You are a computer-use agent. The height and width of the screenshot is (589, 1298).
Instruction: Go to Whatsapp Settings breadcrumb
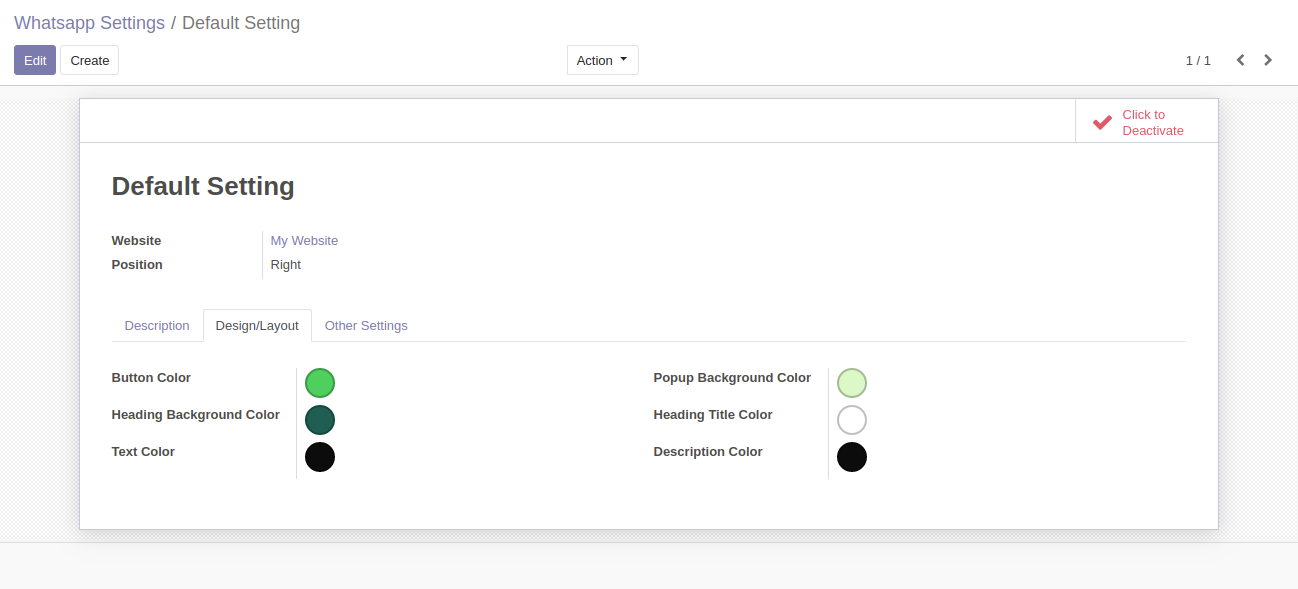tap(89, 23)
